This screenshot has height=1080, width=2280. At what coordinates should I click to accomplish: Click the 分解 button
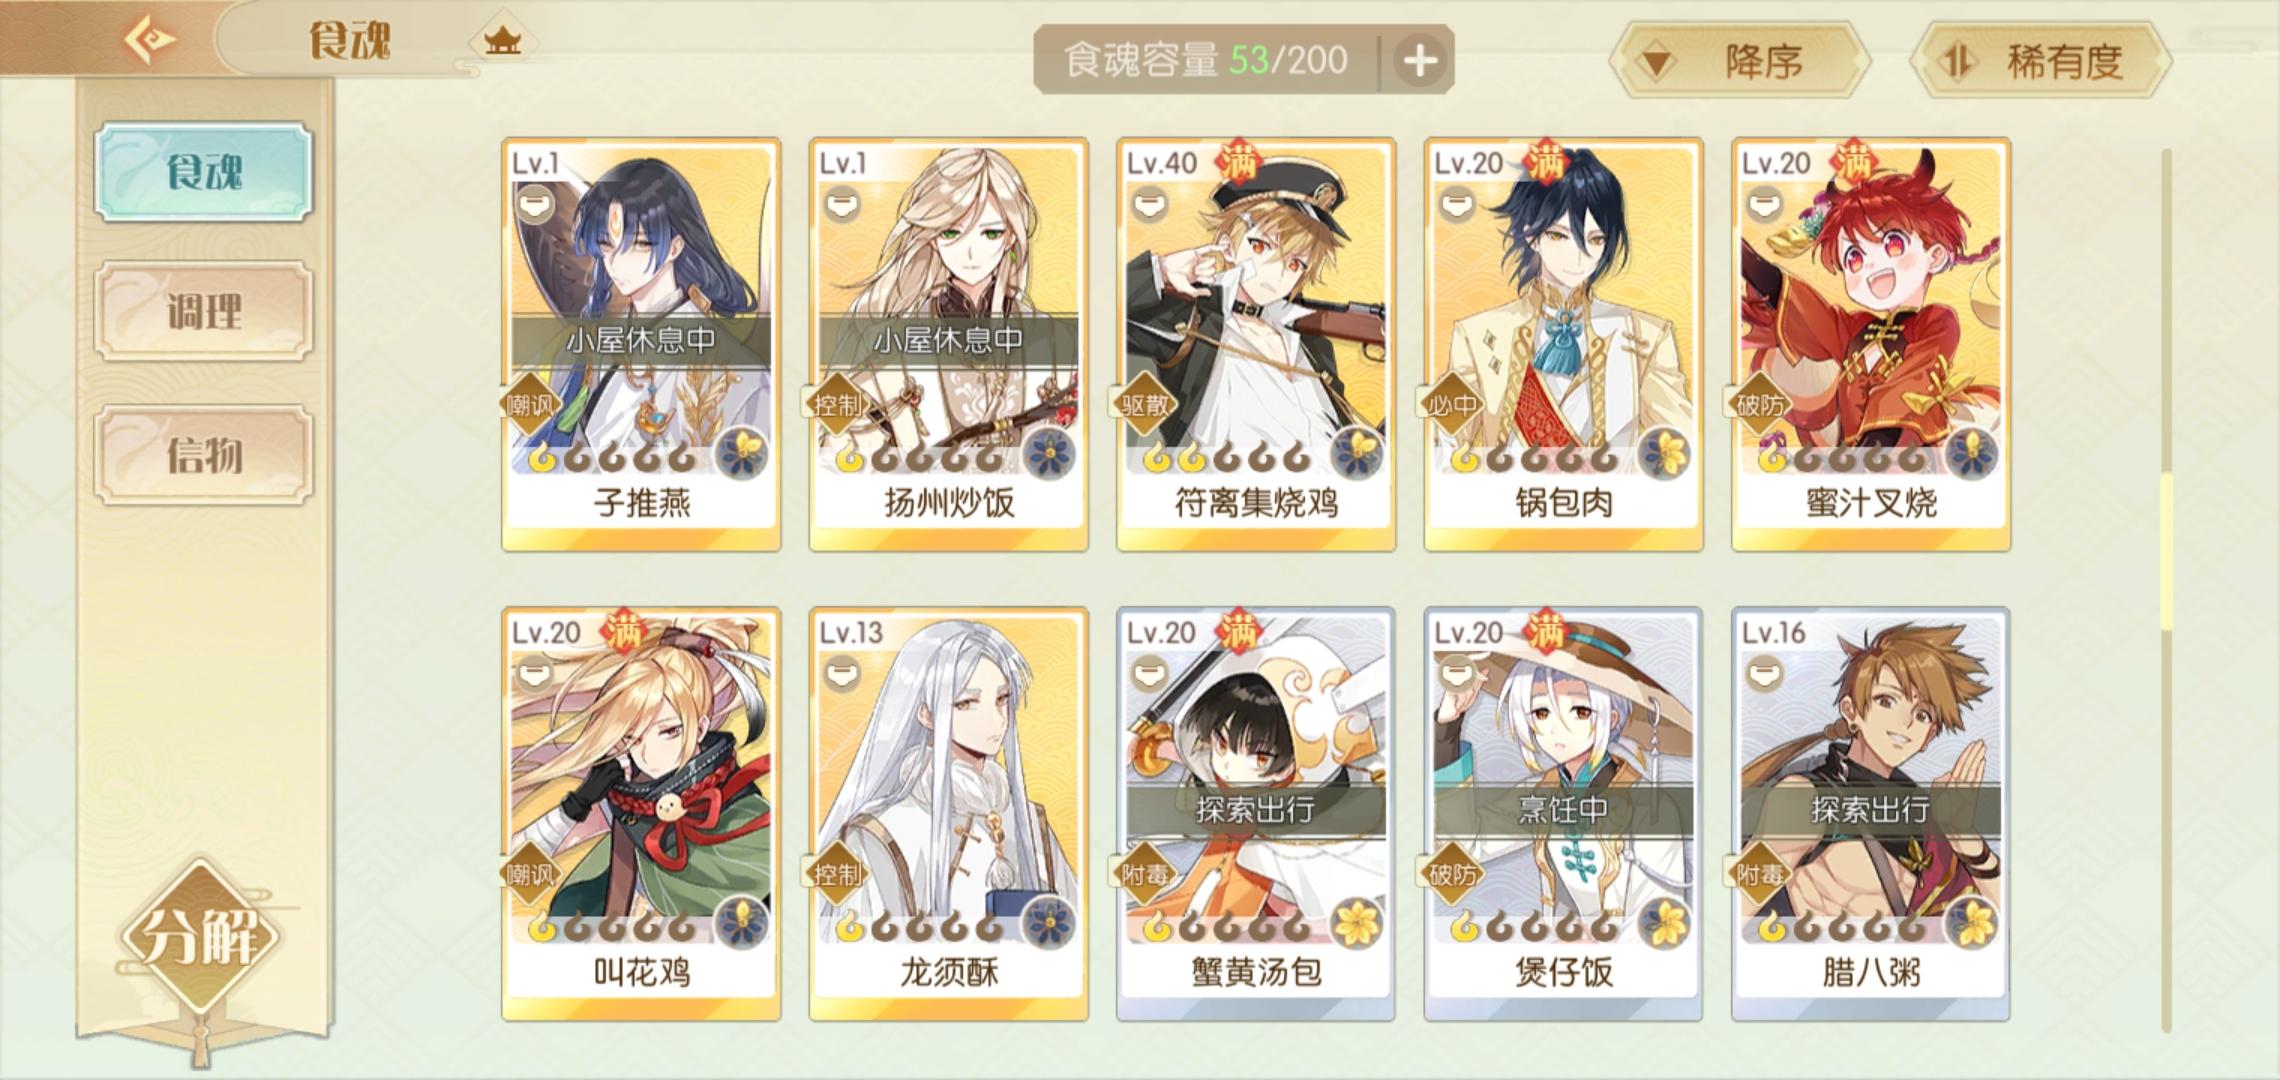pyautogui.click(x=200, y=937)
